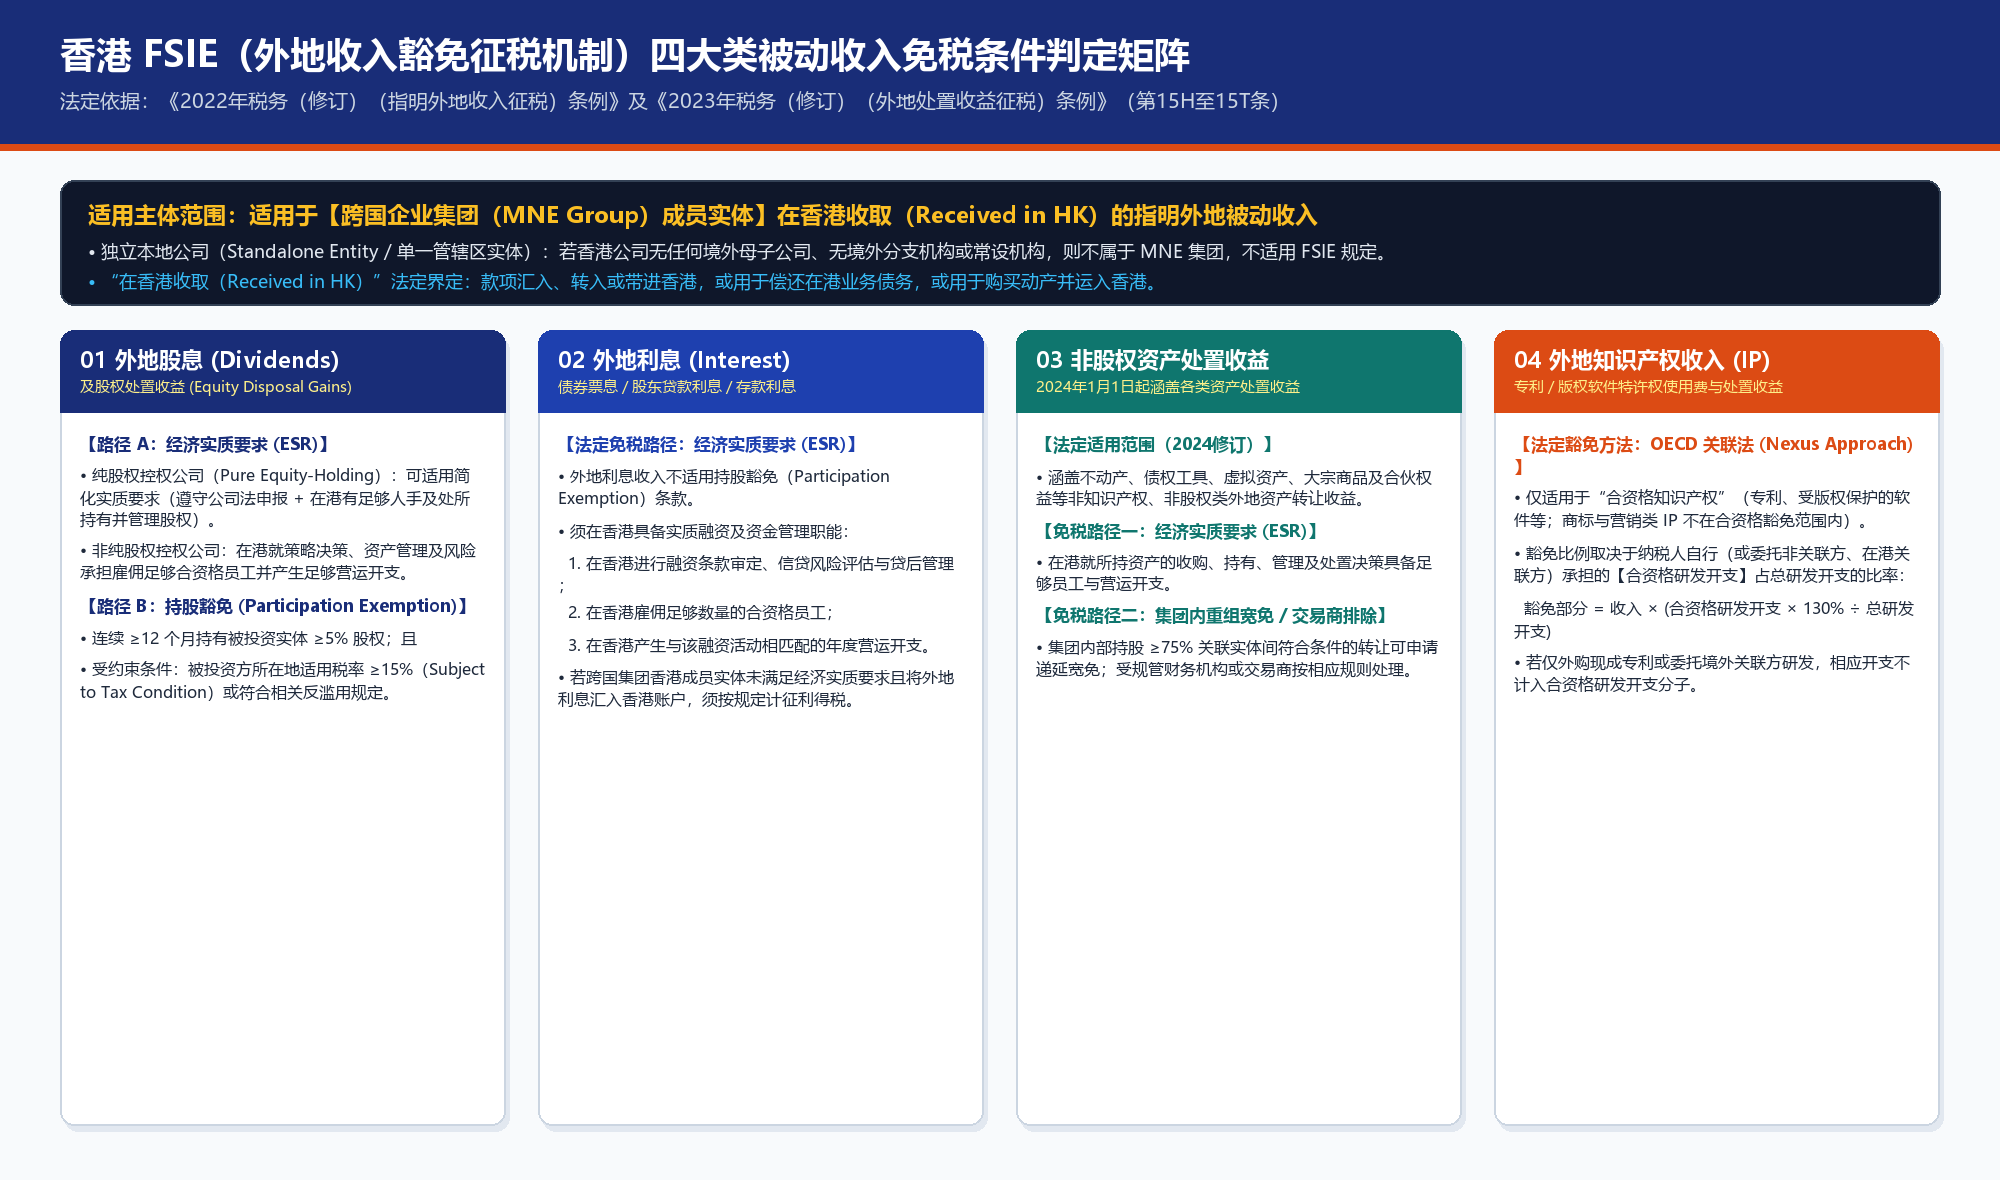
Task: Select card header '02 外地利息 (Interest)'
Action: pos(674,360)
